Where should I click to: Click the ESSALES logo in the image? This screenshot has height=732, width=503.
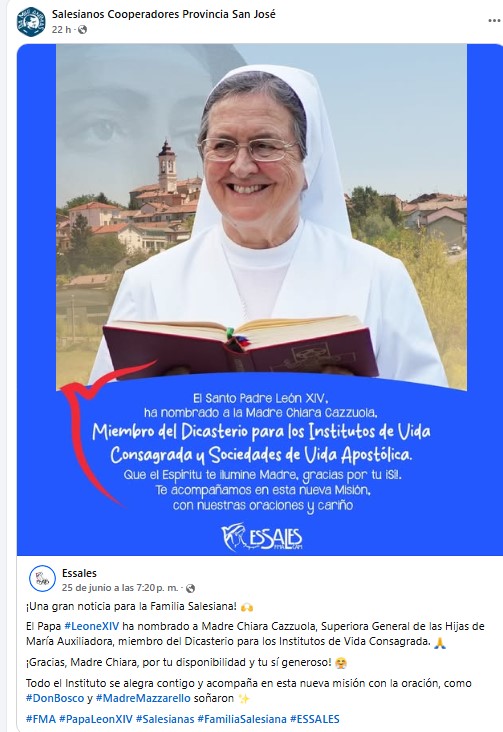click(x=262, y=537)
